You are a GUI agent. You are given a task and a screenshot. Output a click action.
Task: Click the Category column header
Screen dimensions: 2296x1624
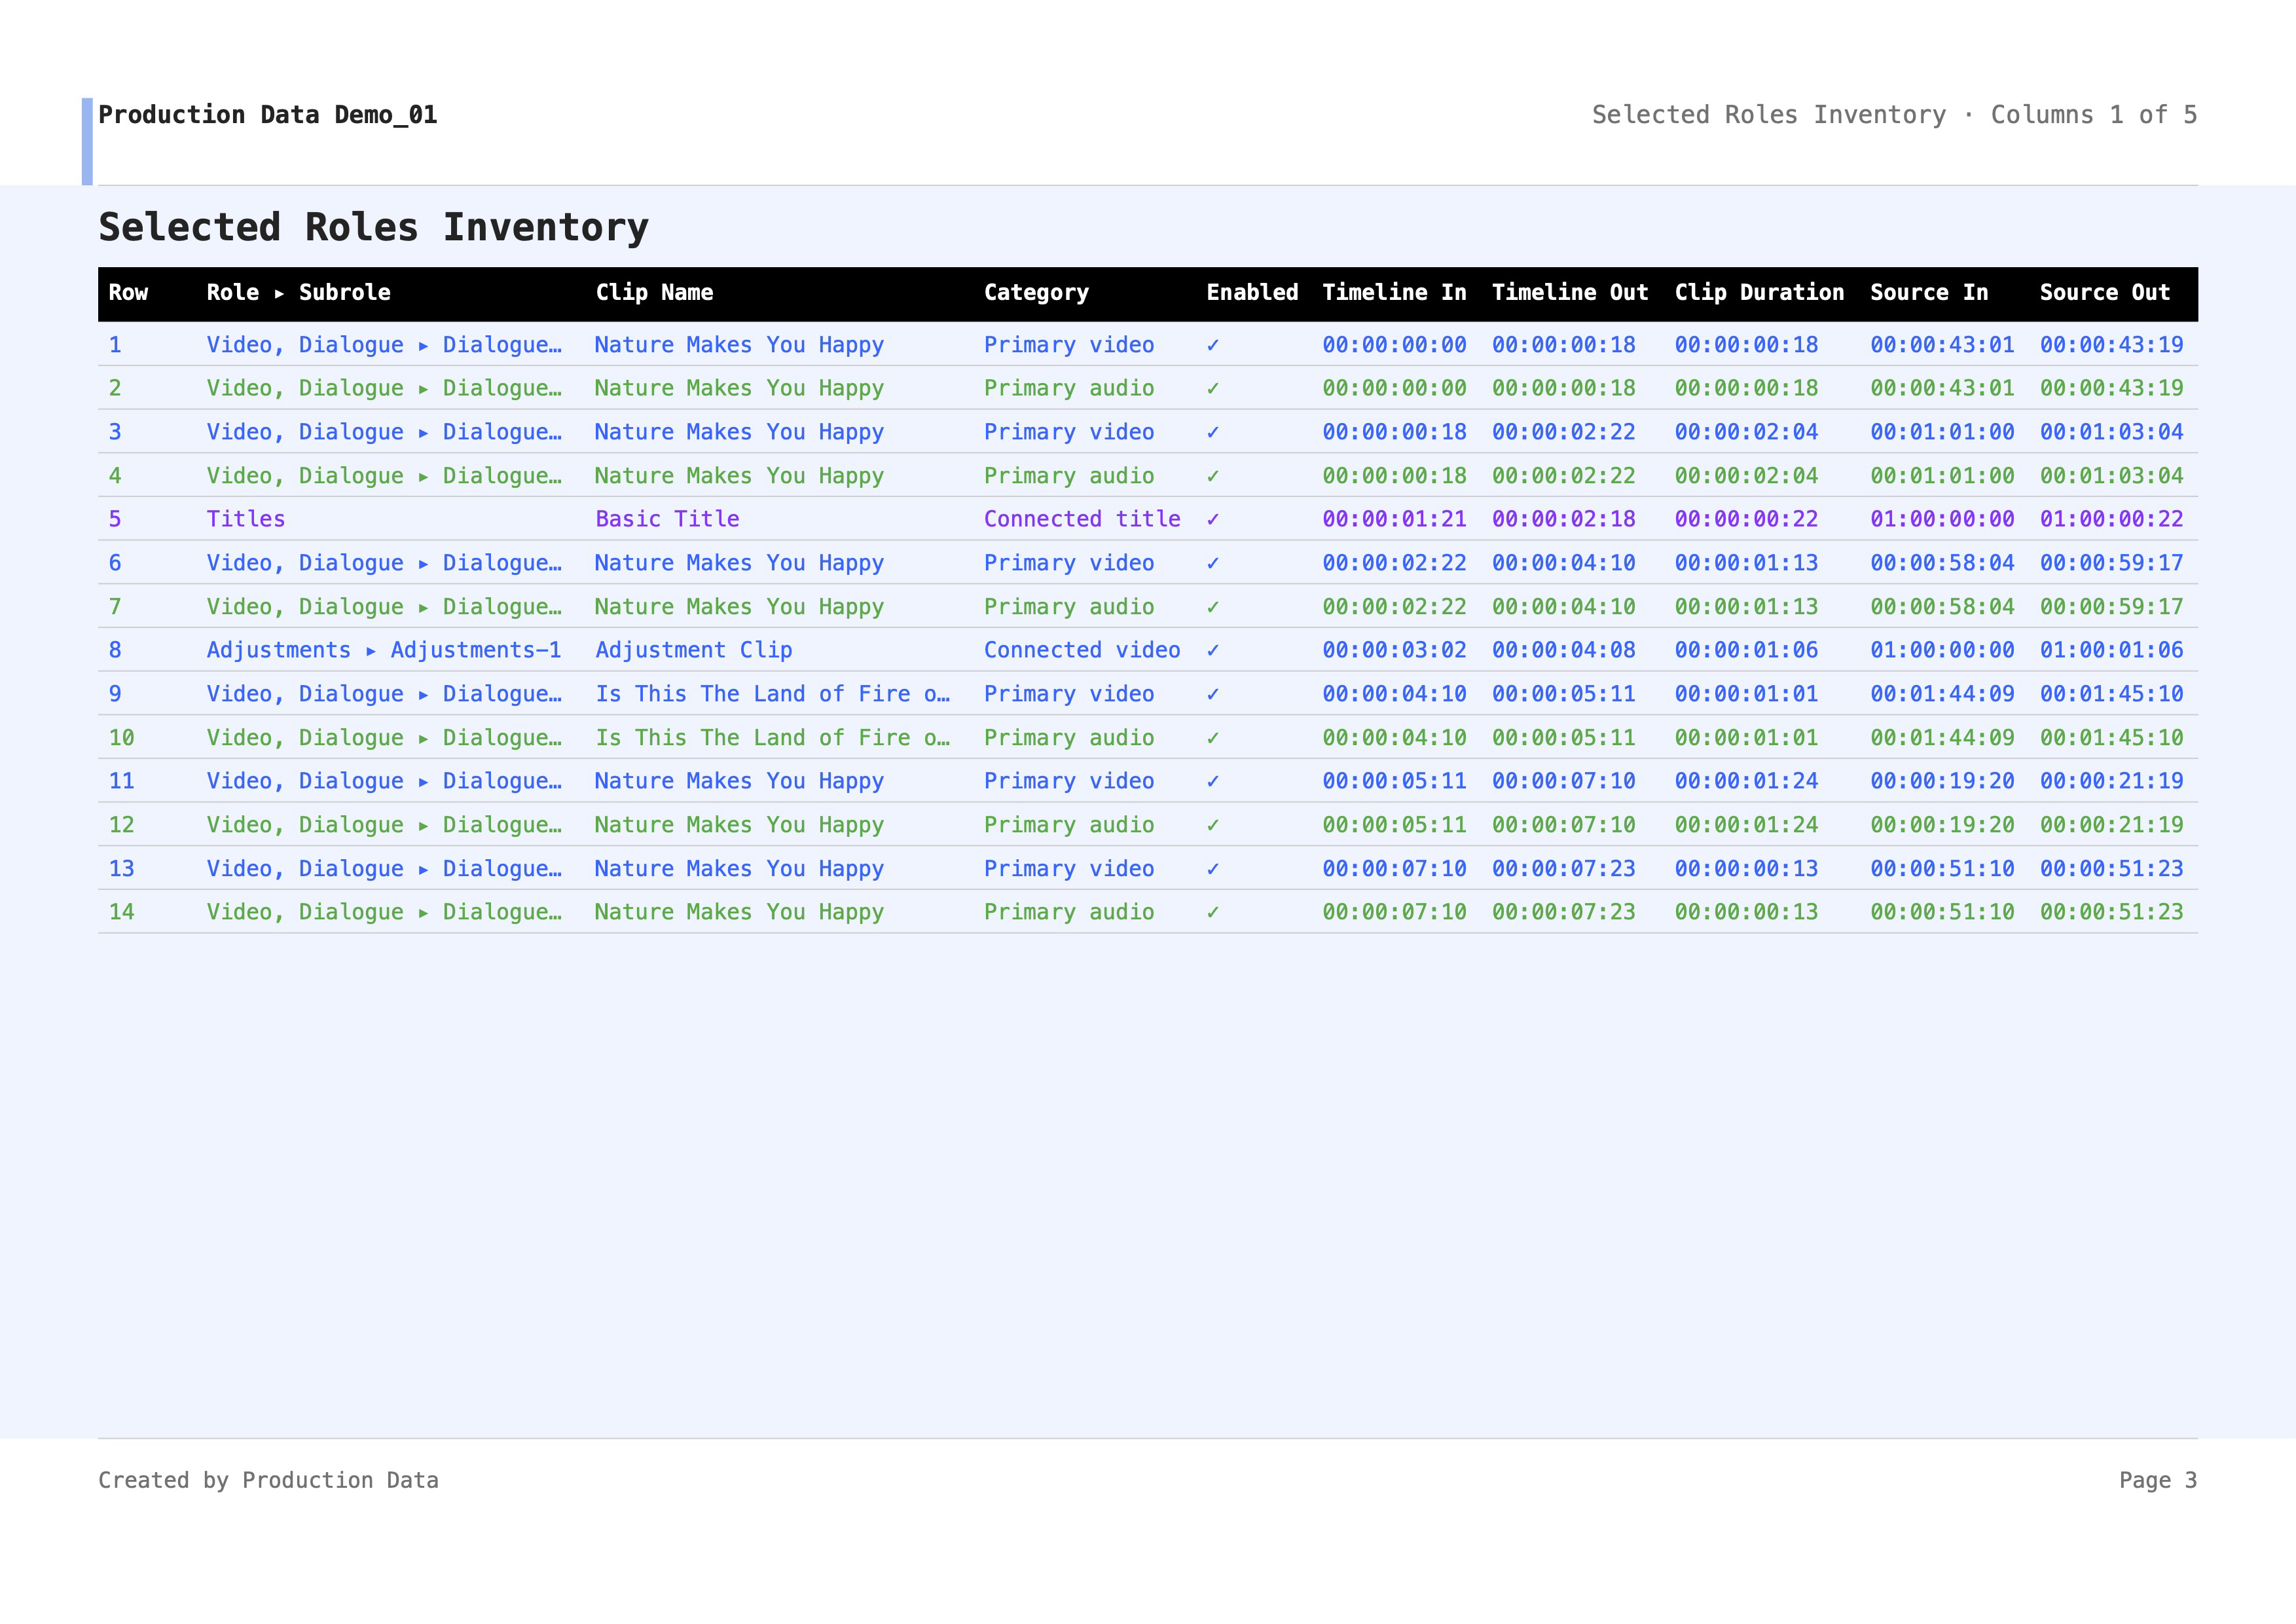click(1036, 293)
